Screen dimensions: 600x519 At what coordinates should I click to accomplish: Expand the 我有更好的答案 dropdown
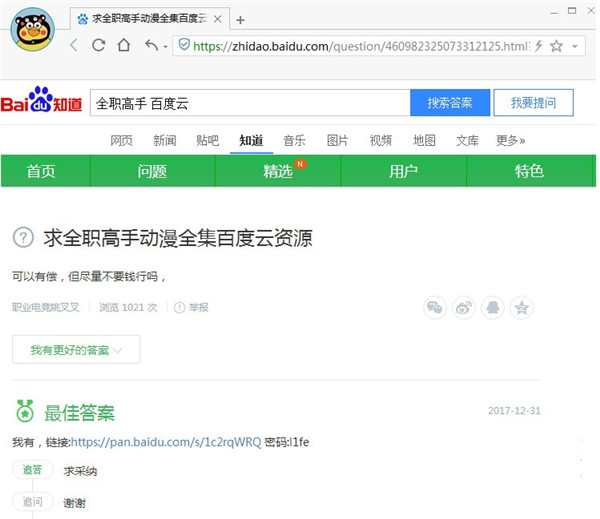(76, 349)
